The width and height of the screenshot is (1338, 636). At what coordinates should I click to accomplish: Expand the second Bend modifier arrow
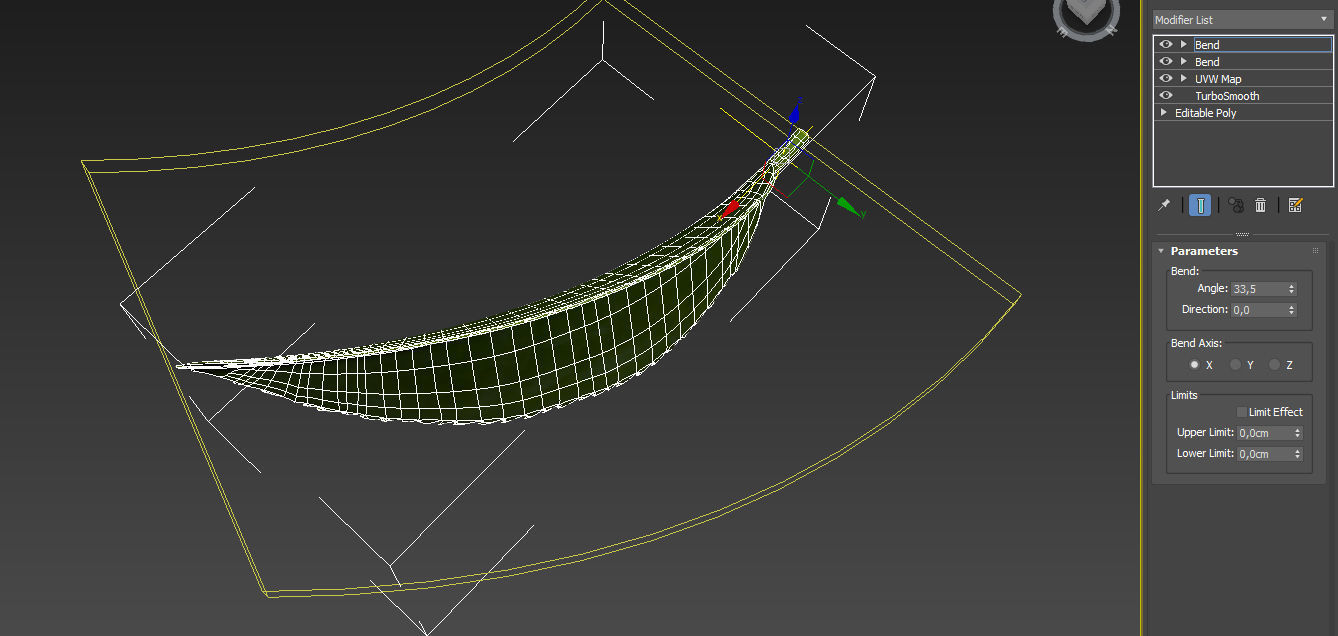click(1183, 61)
